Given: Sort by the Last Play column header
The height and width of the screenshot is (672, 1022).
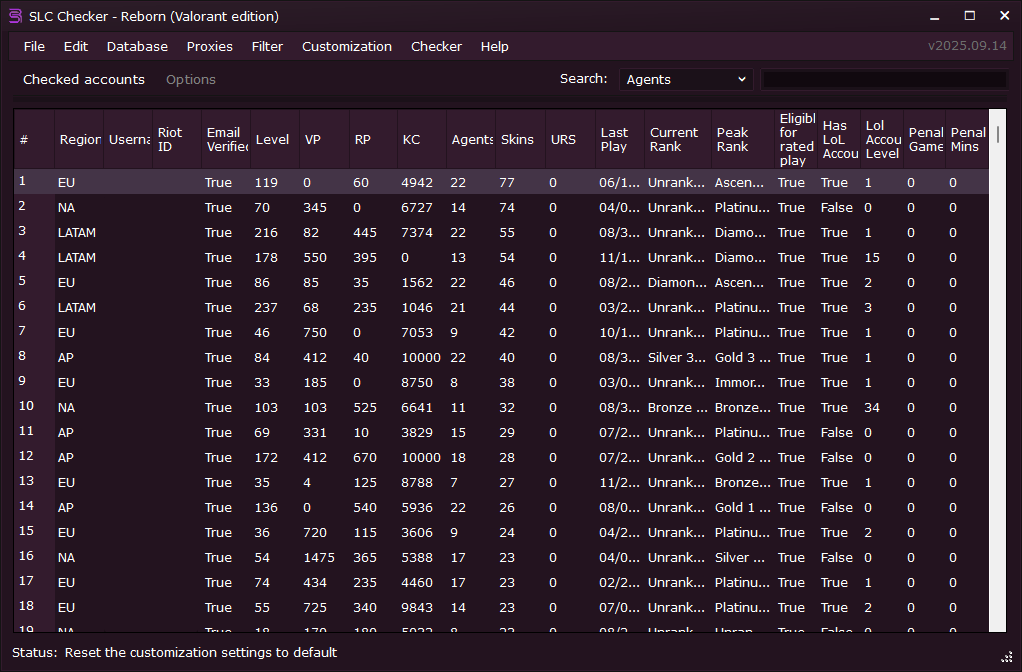Looking at the screenshot, I should click(620, 139).
